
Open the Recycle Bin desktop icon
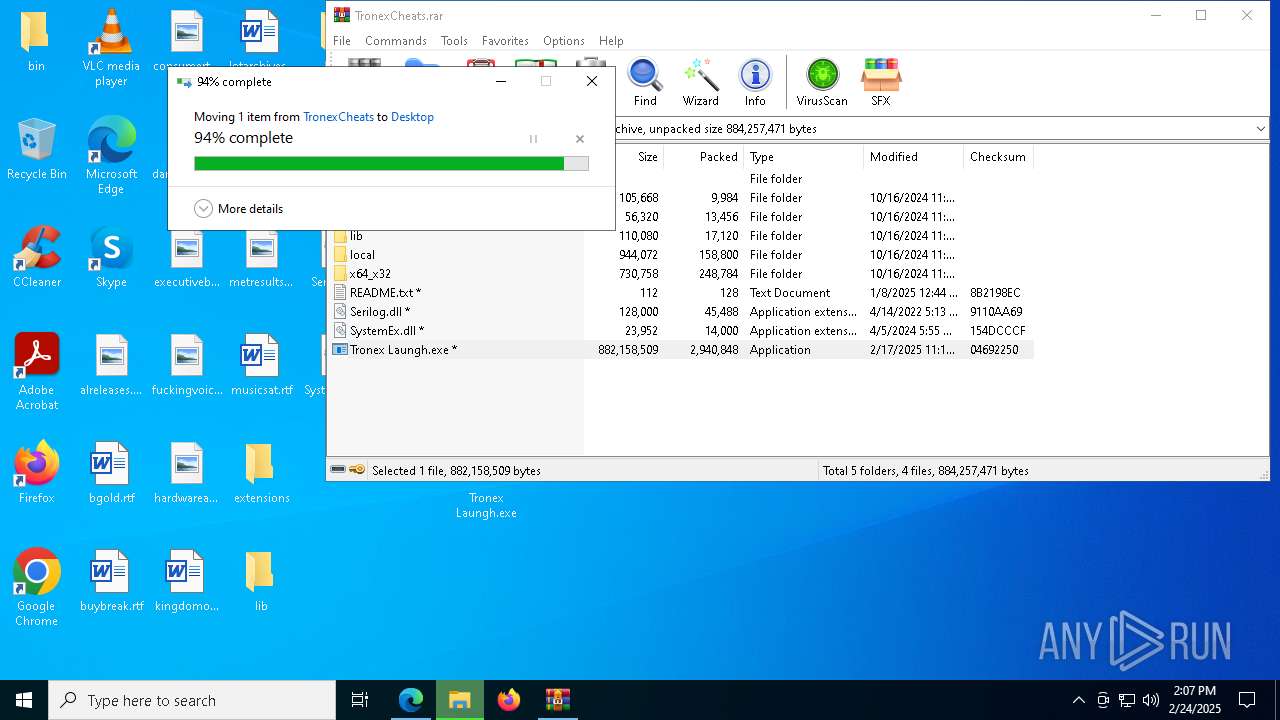[x=37, y=150]
